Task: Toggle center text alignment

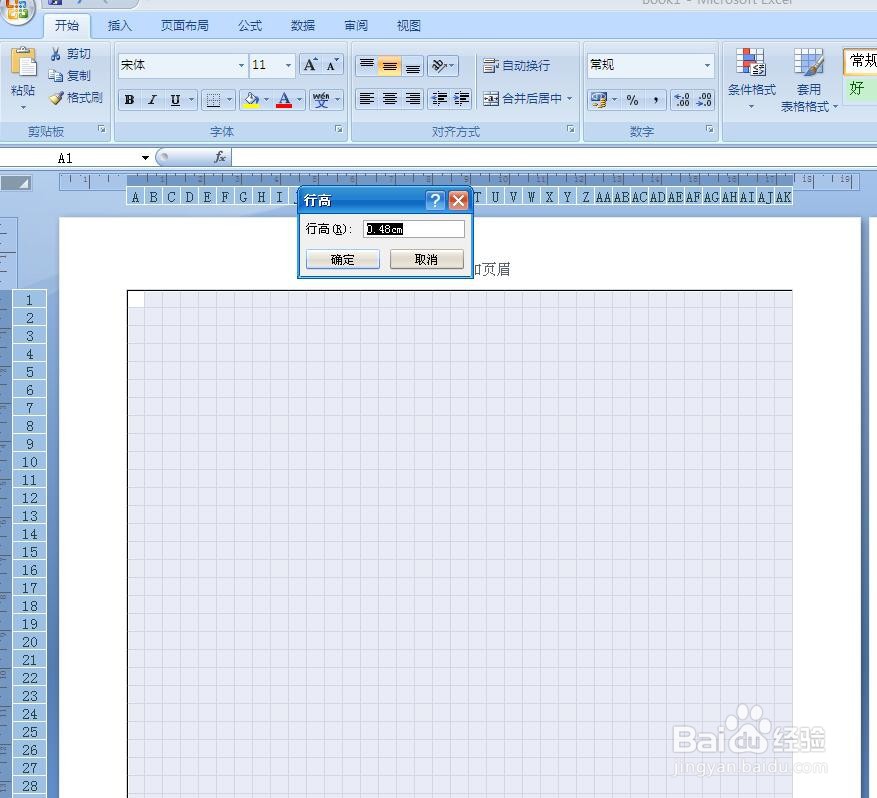Action: click(x=390, y=99)
